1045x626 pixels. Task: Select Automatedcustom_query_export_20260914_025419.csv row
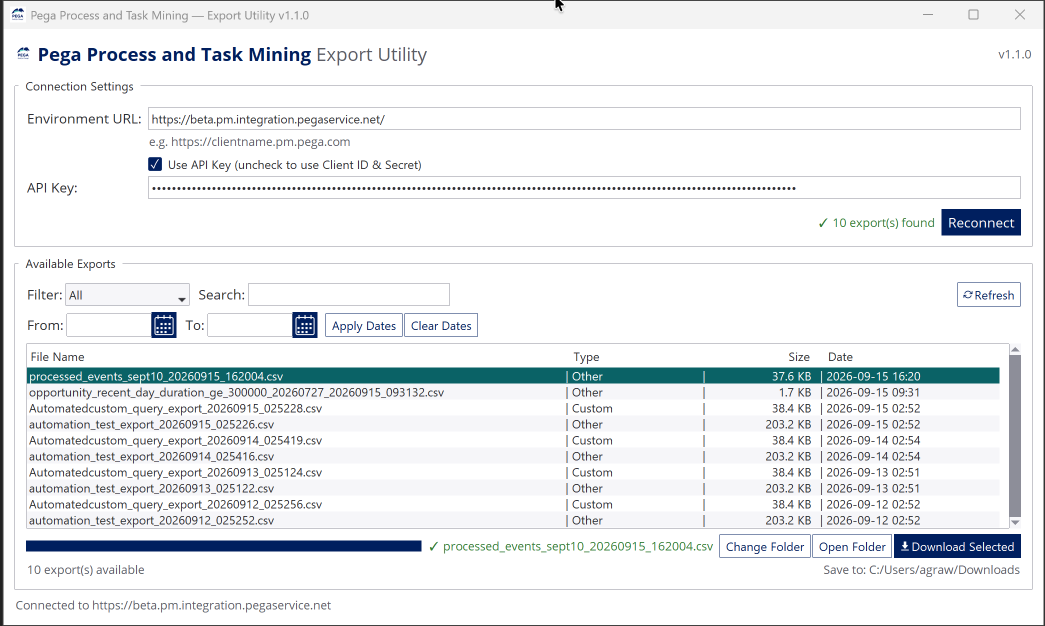513,440
